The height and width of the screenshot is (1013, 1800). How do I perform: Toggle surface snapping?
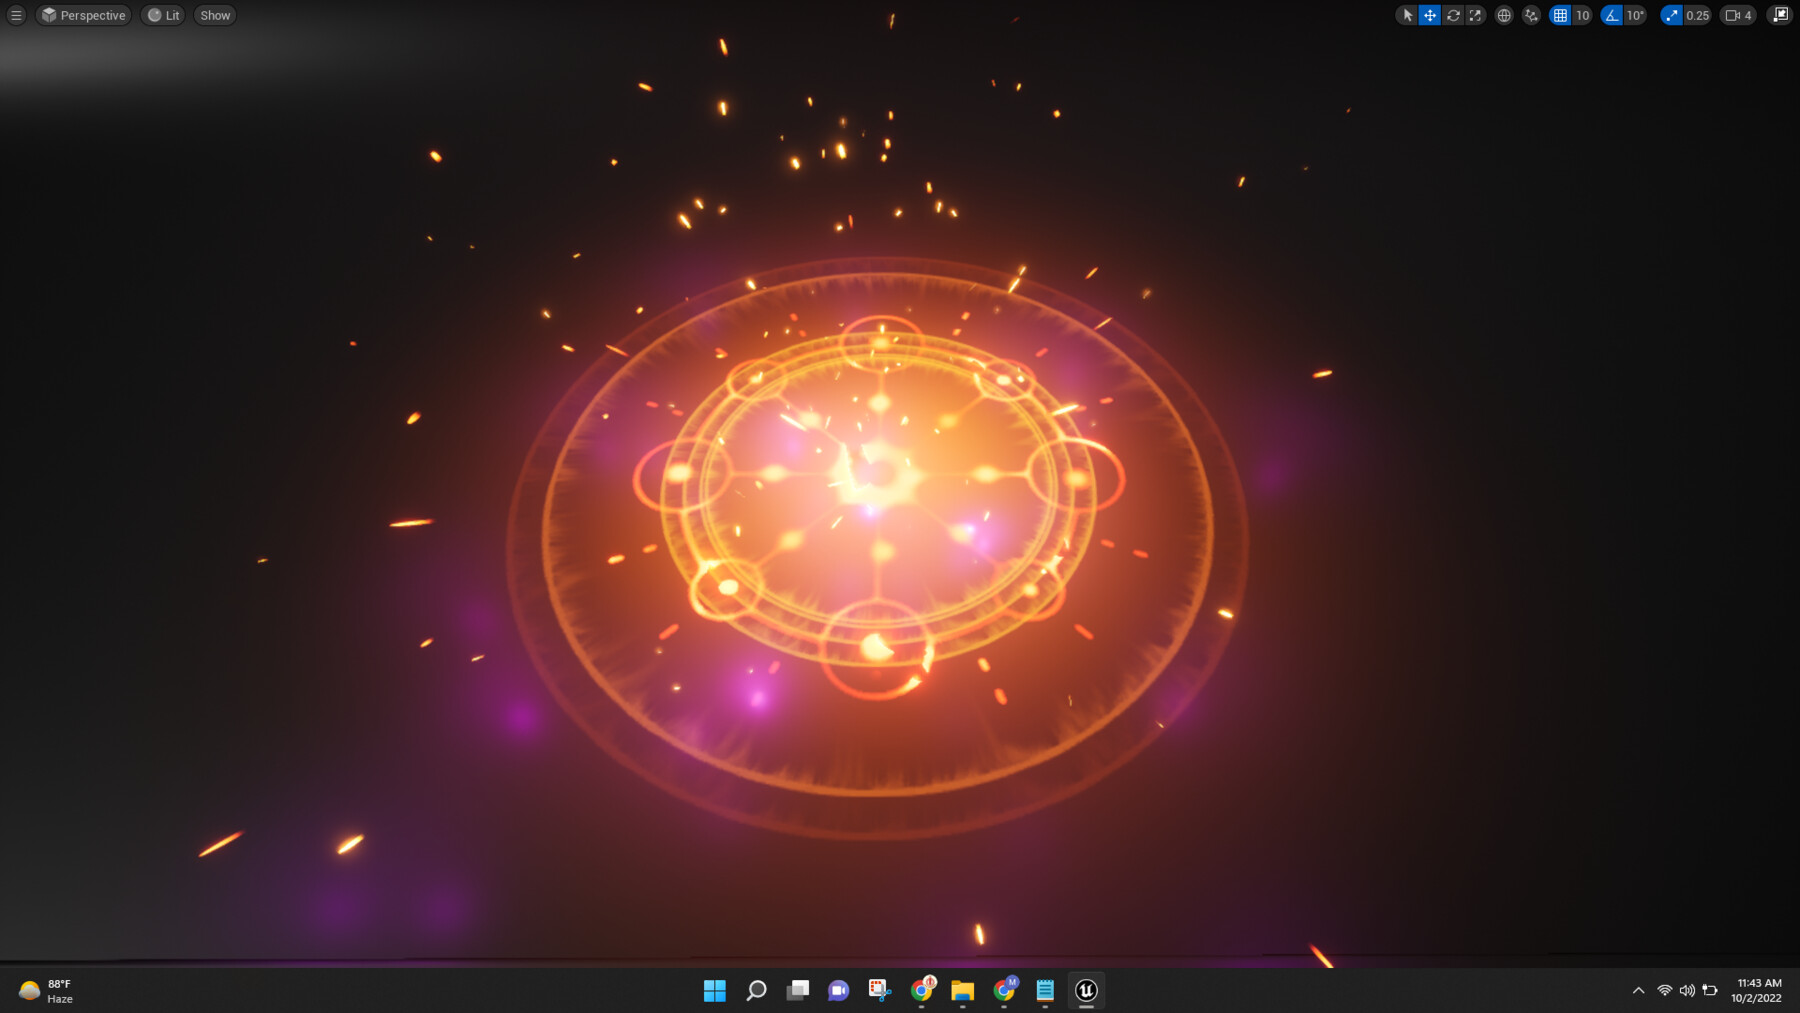click(1531, 15)
